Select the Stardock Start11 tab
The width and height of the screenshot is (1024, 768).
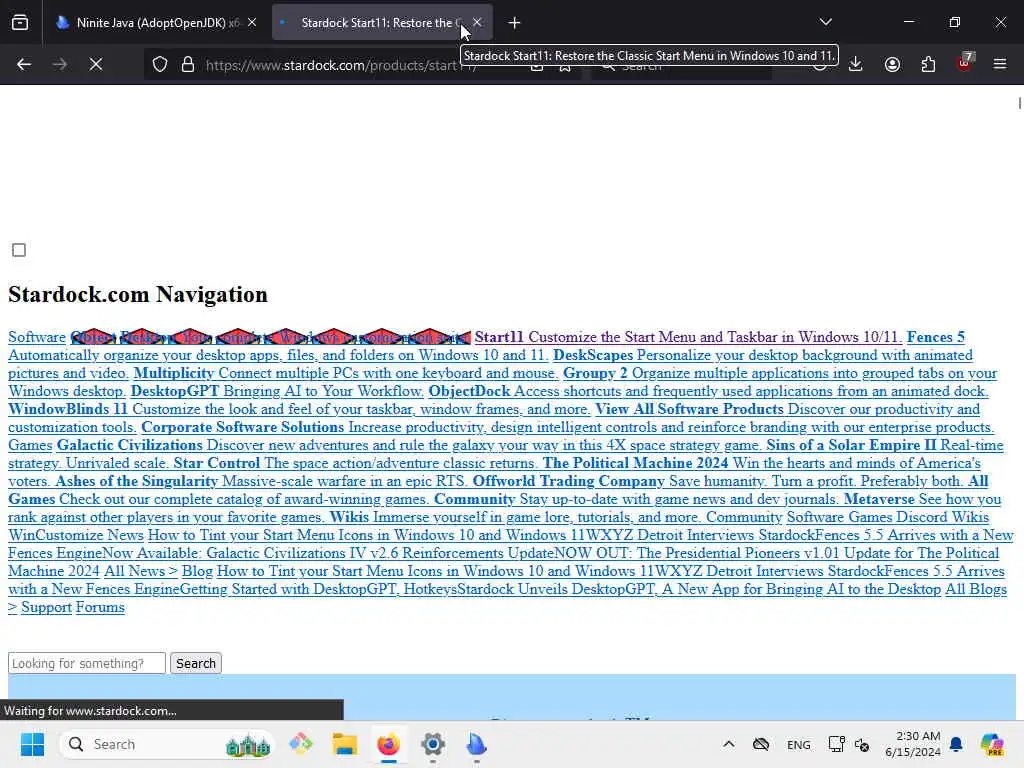[381, 22]
